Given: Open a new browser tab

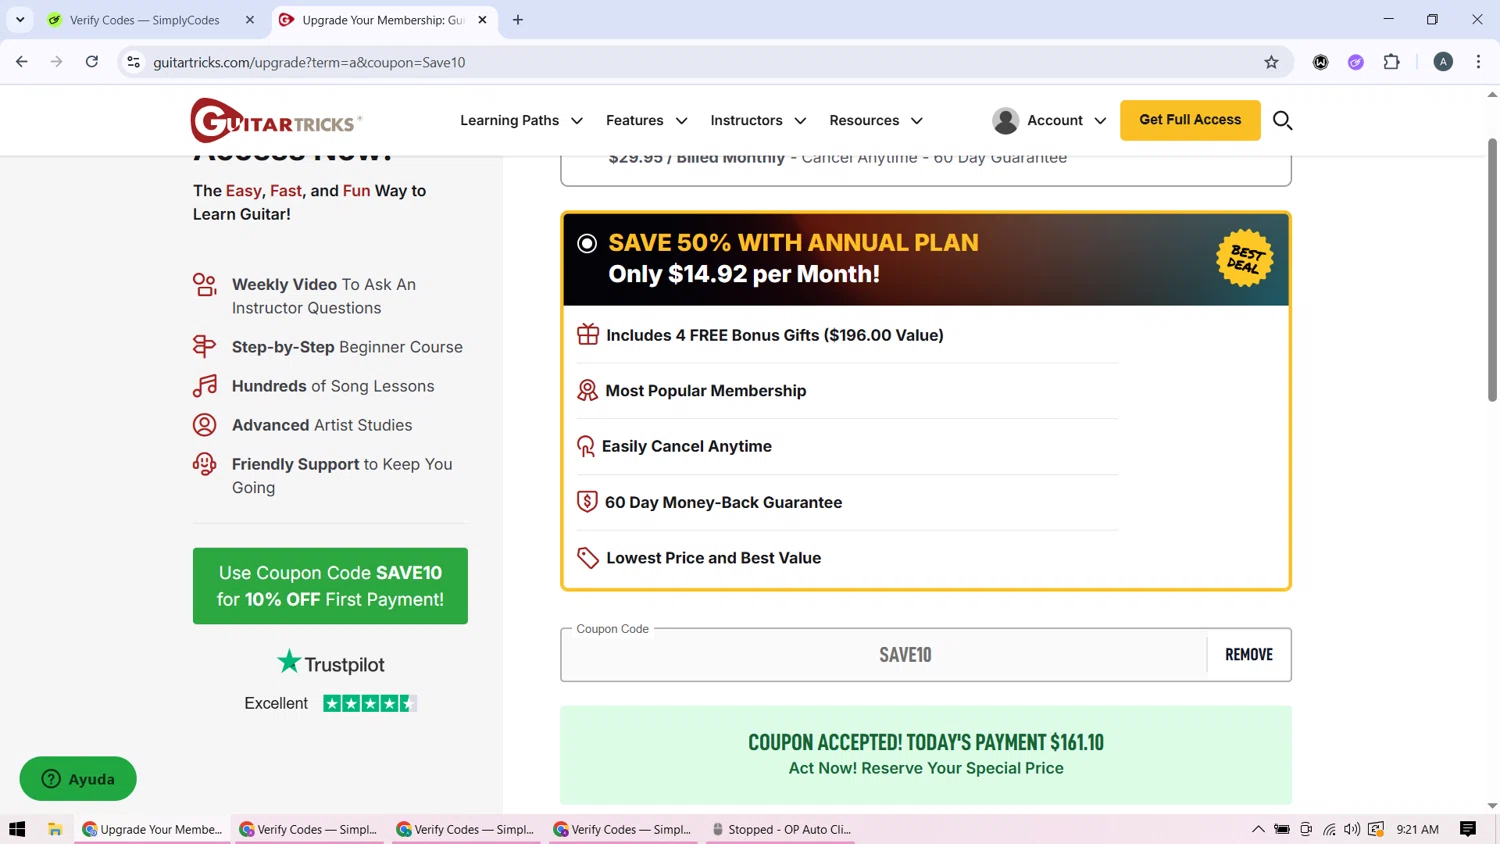Looking at the screenshot, I should [518, 20].
